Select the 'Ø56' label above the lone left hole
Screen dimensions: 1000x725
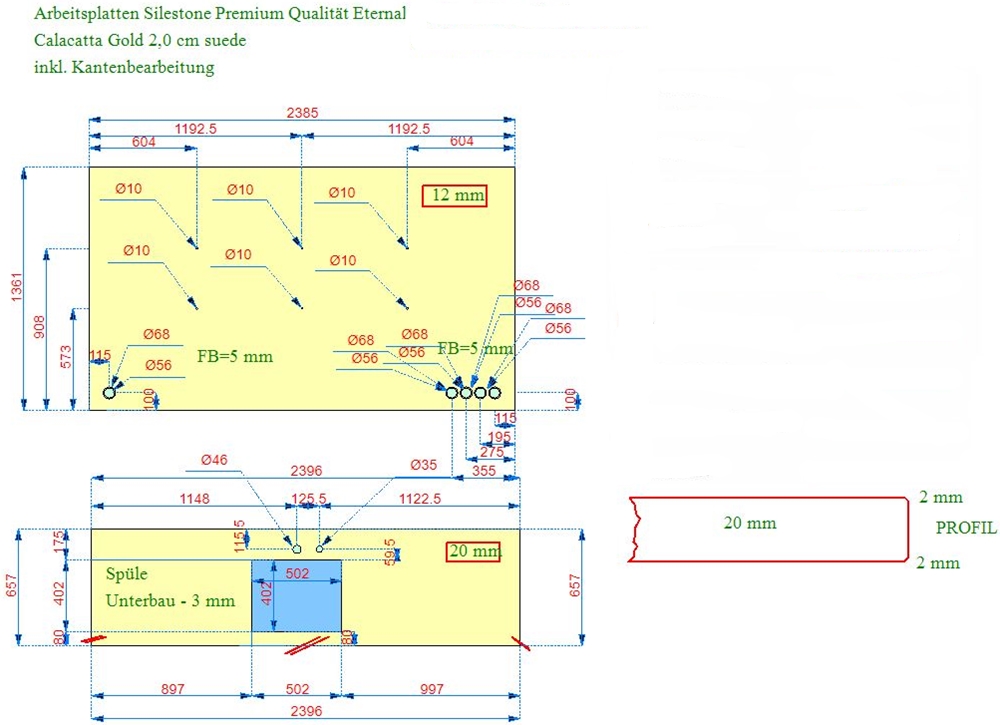[x=158, y=365]
